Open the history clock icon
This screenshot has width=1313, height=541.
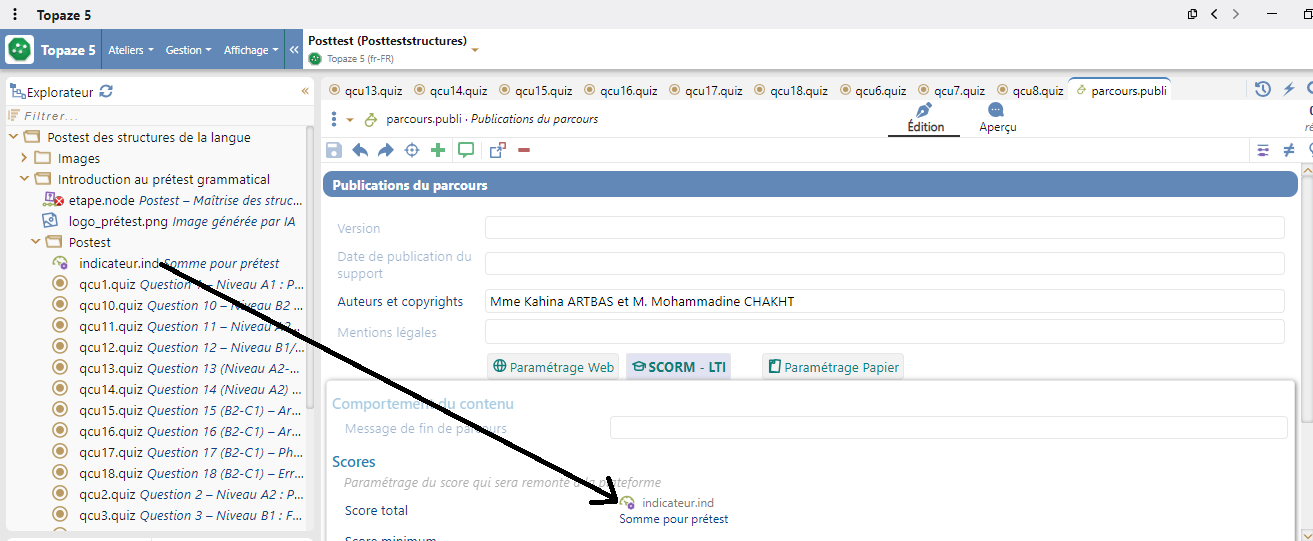click(x=1263, y=90)
